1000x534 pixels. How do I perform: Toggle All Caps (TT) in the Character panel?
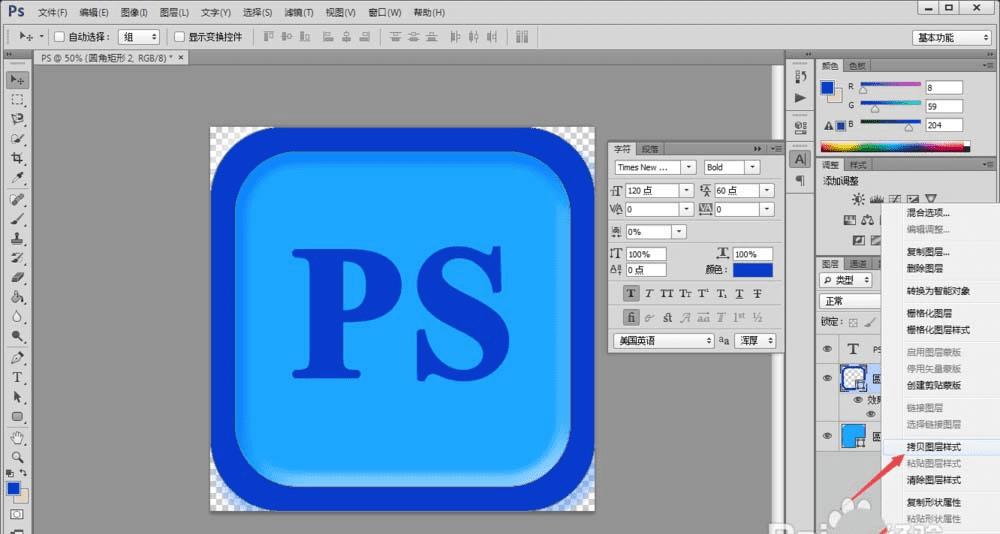tap(666, 293)
